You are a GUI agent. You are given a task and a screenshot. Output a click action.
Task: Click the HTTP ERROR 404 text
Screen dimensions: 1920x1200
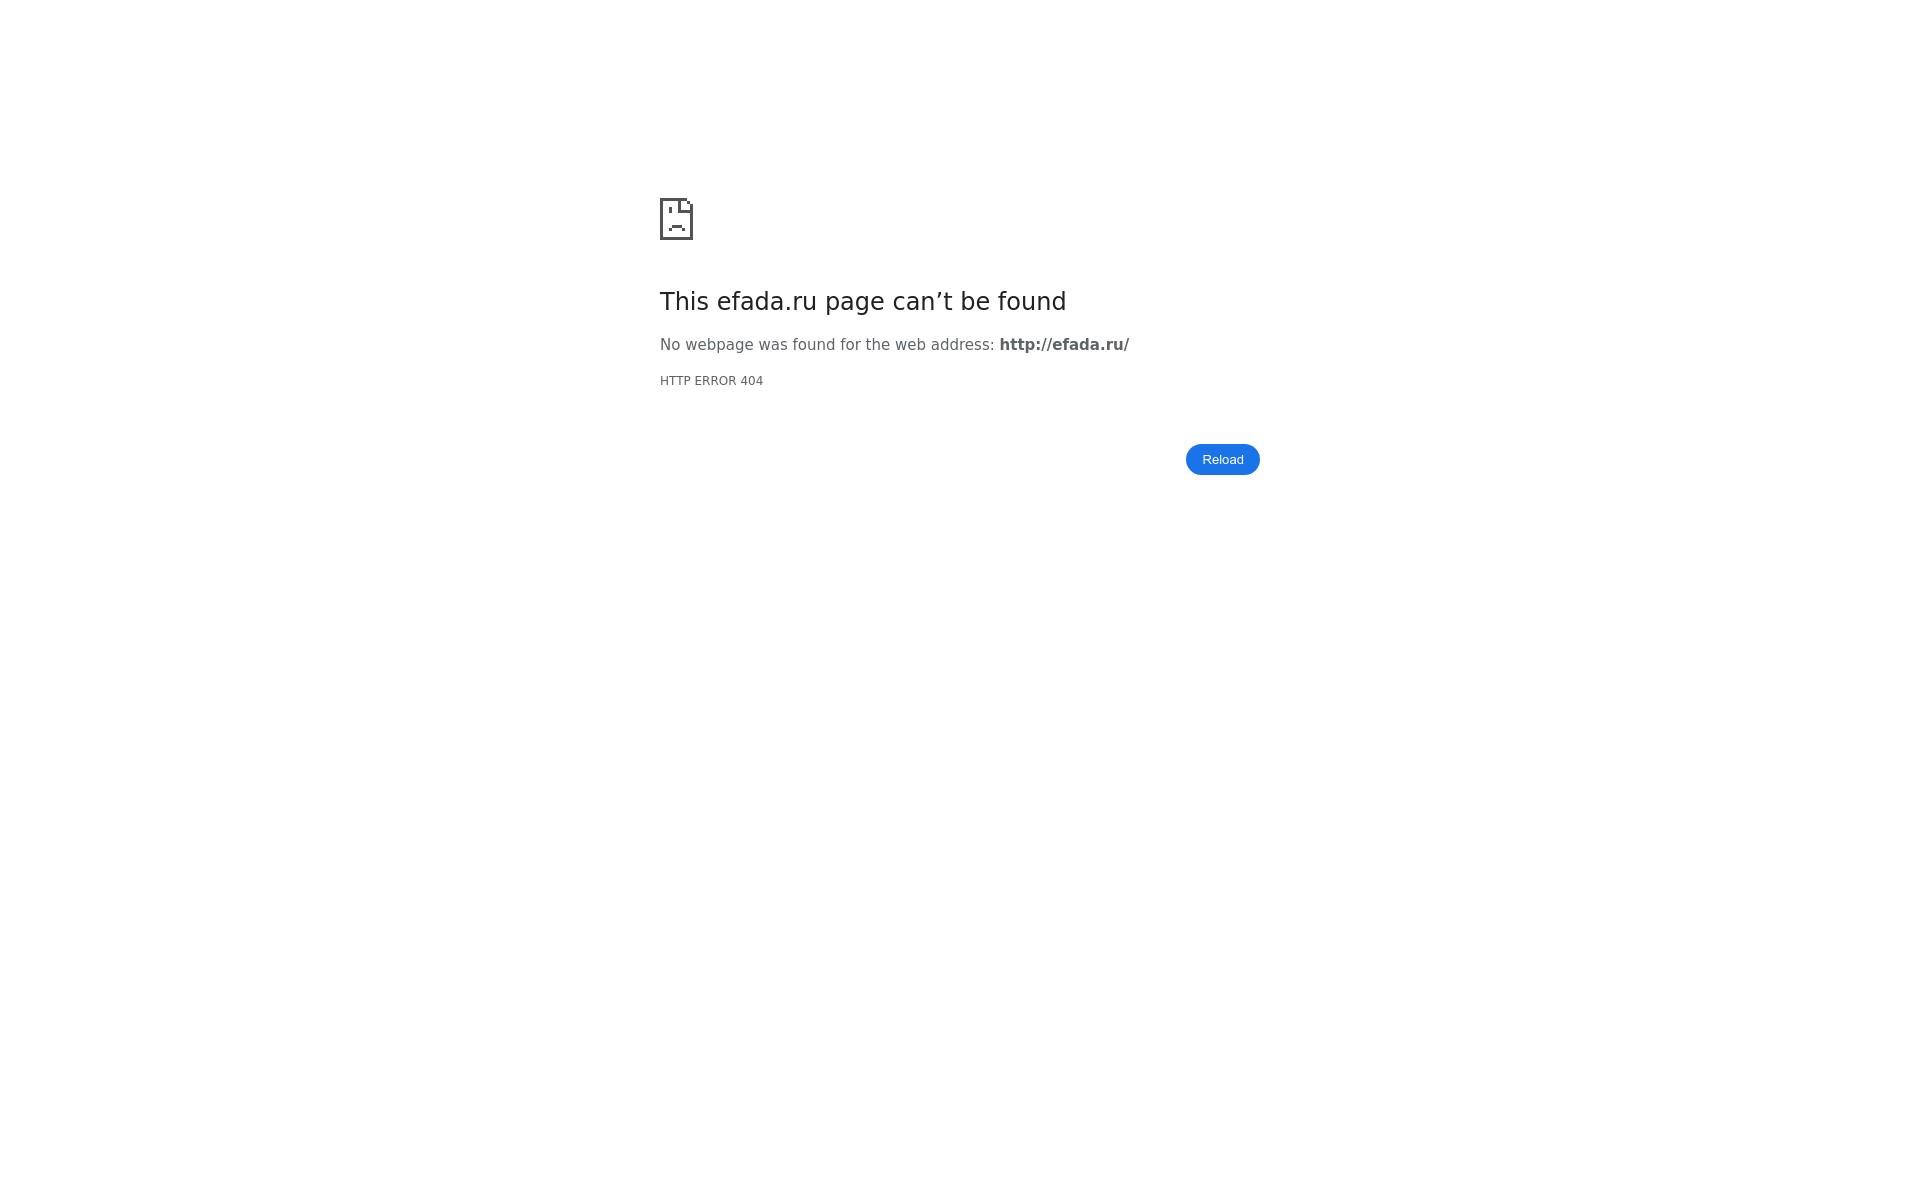coord(711,381)
